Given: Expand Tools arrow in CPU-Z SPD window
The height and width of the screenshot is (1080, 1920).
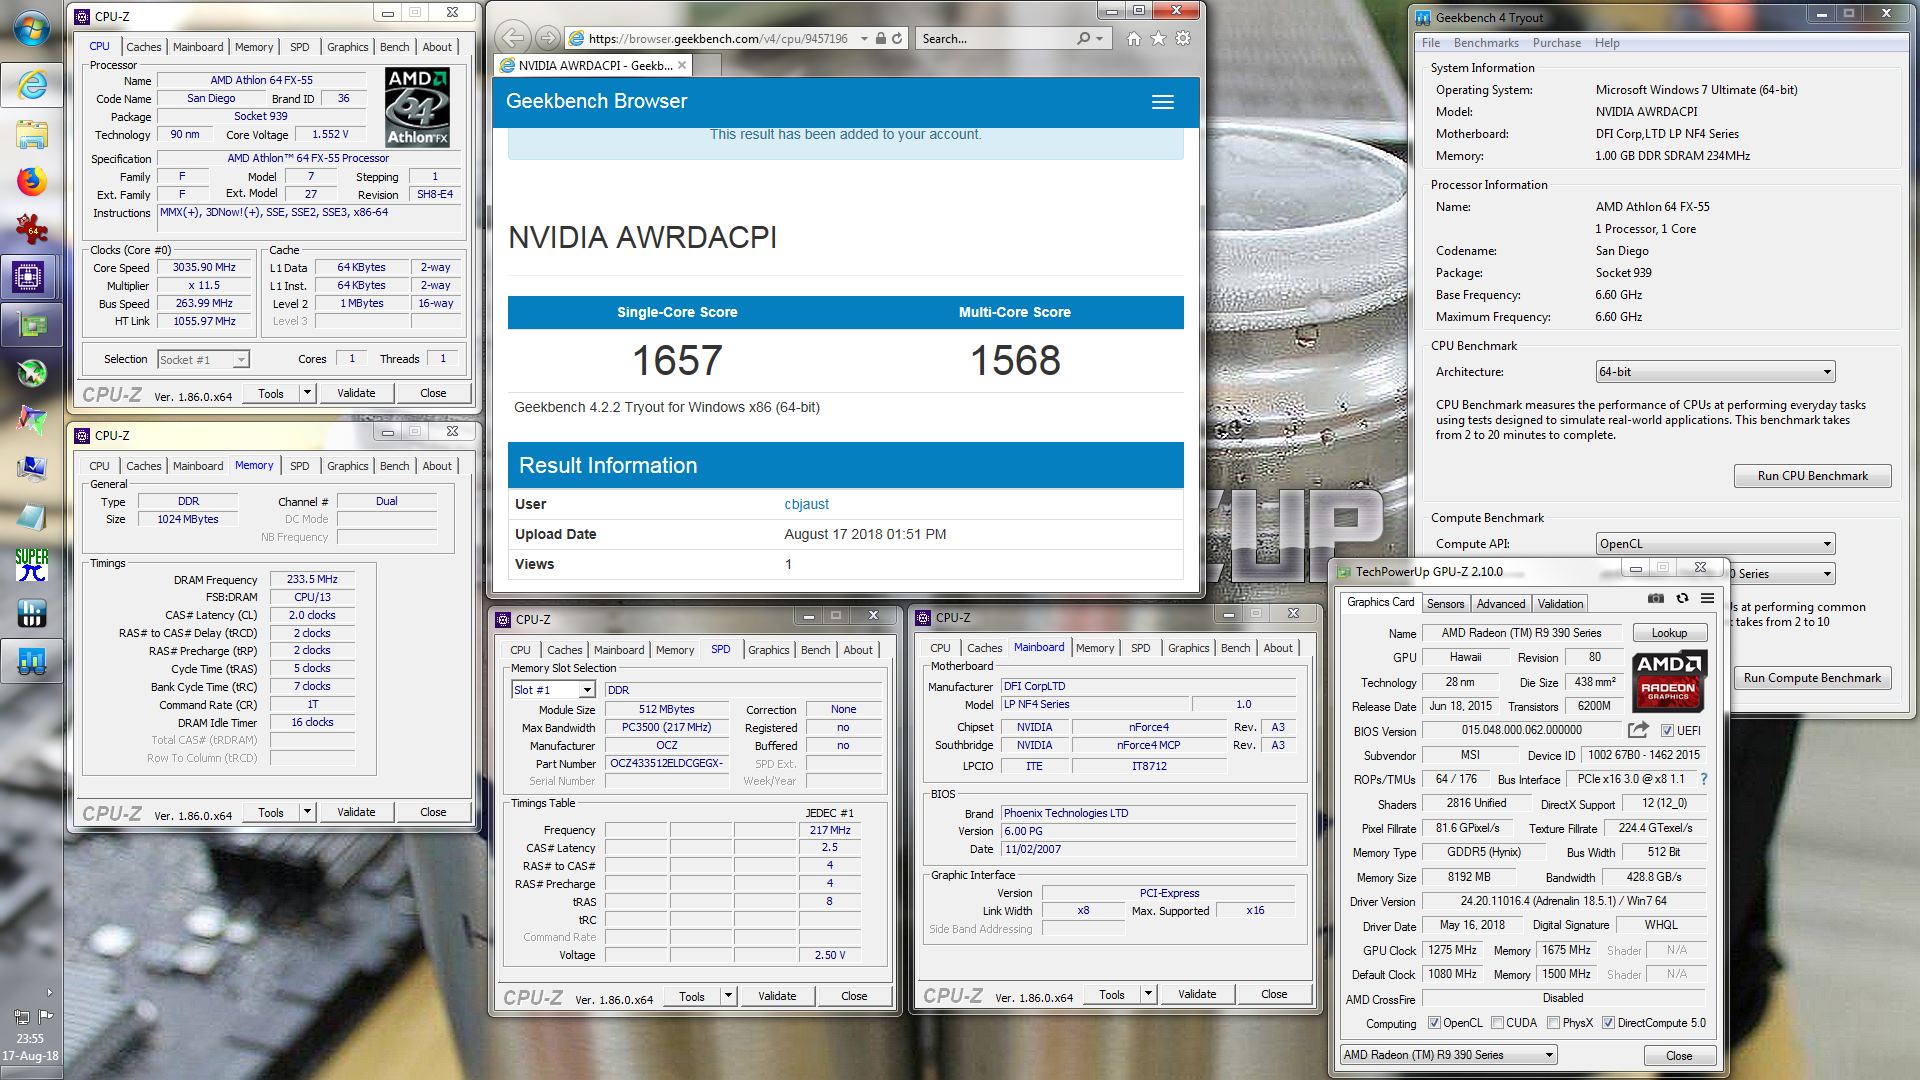Looking at the screenshot, I should tap(729, 996).
